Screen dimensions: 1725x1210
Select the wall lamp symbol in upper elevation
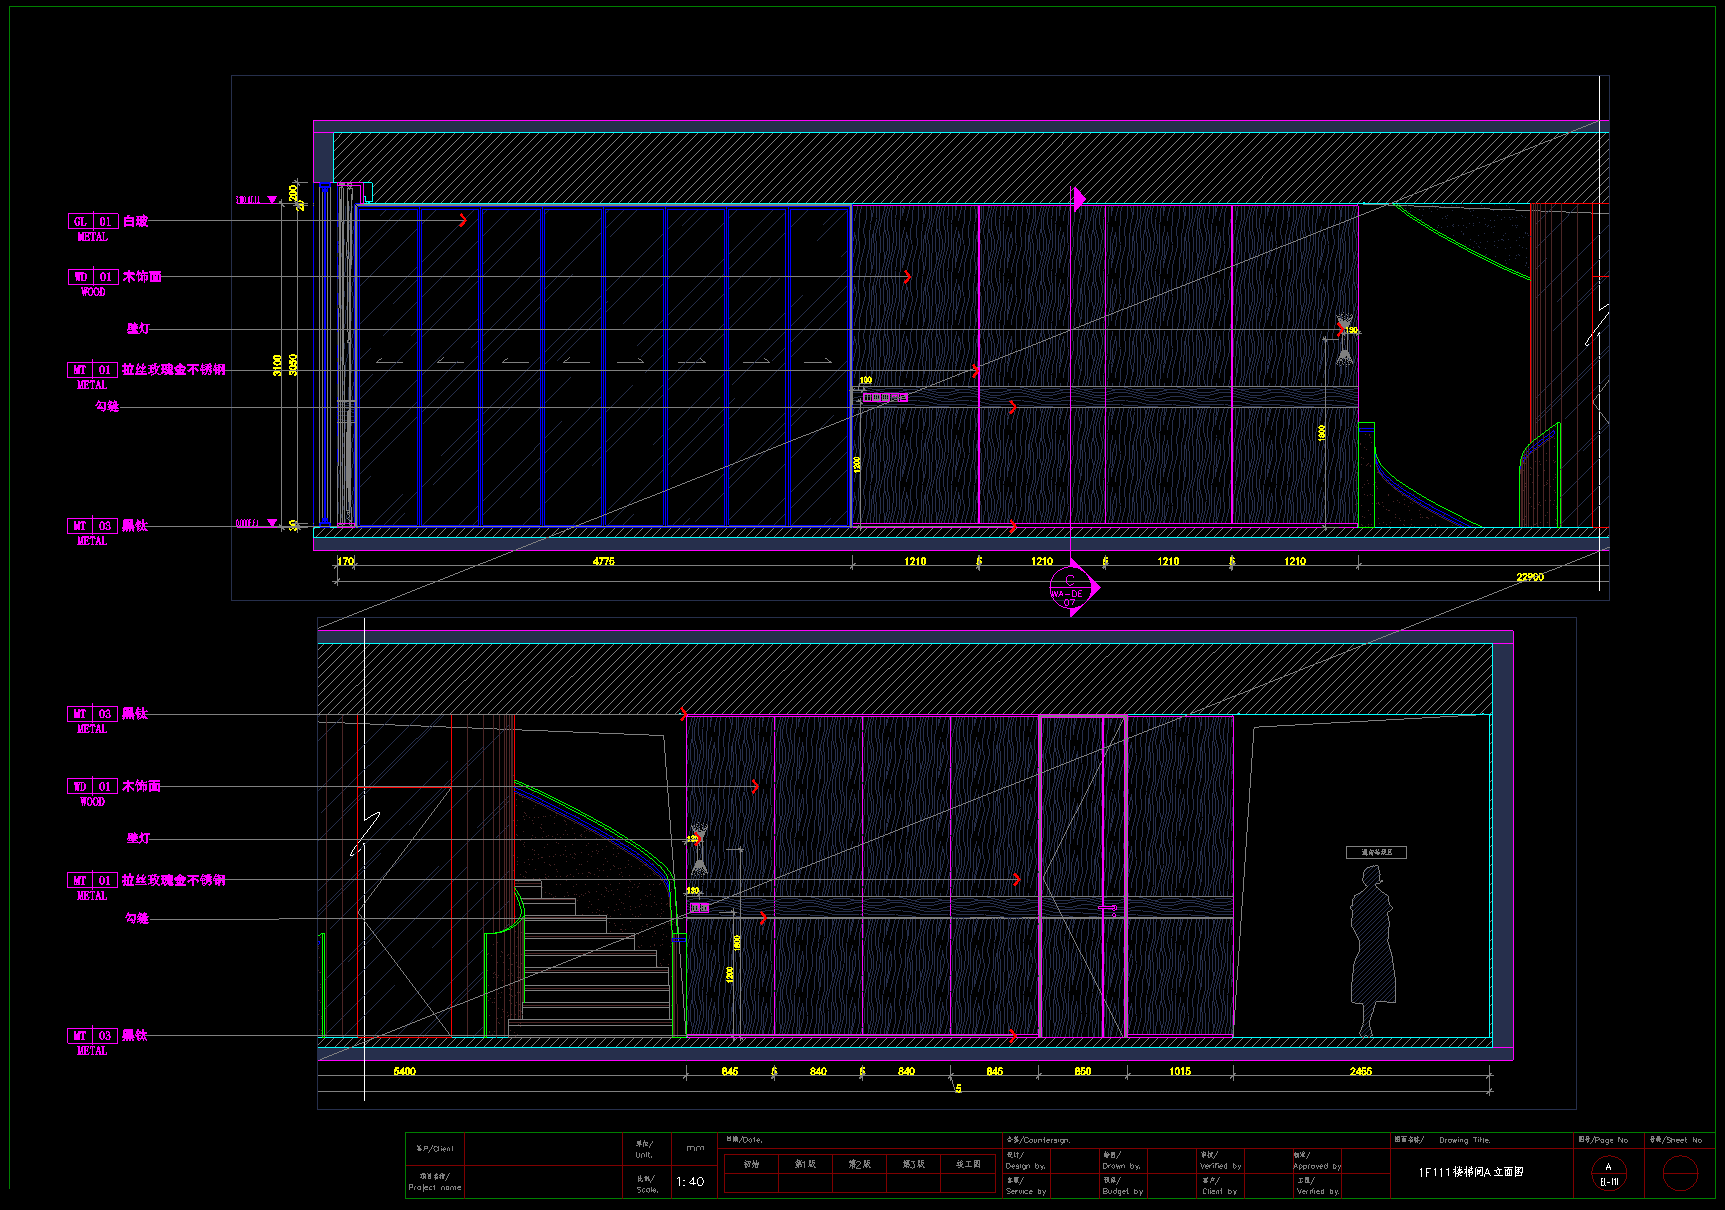pos(1344,340)
